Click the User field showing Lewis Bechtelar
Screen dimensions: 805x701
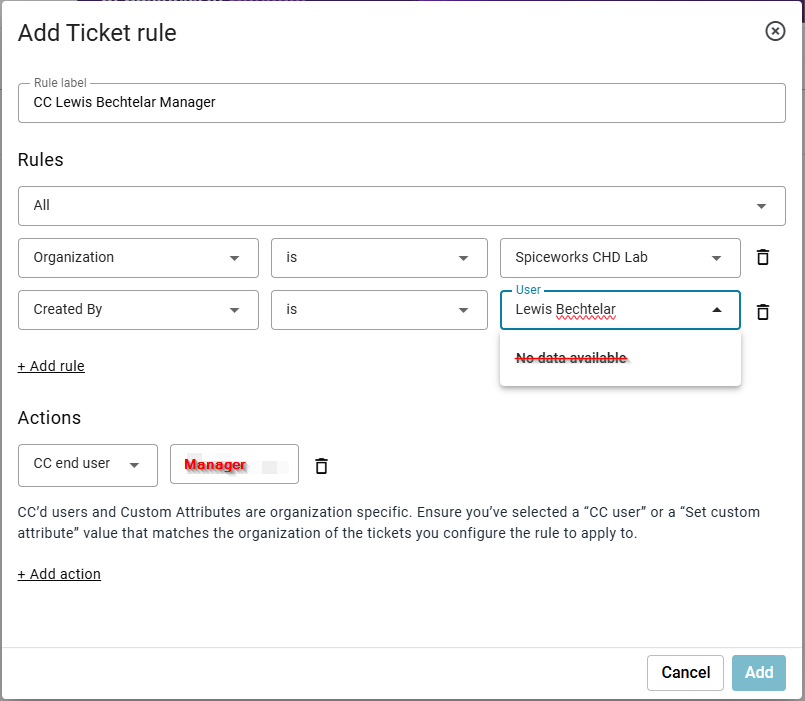tap(600, 310)
